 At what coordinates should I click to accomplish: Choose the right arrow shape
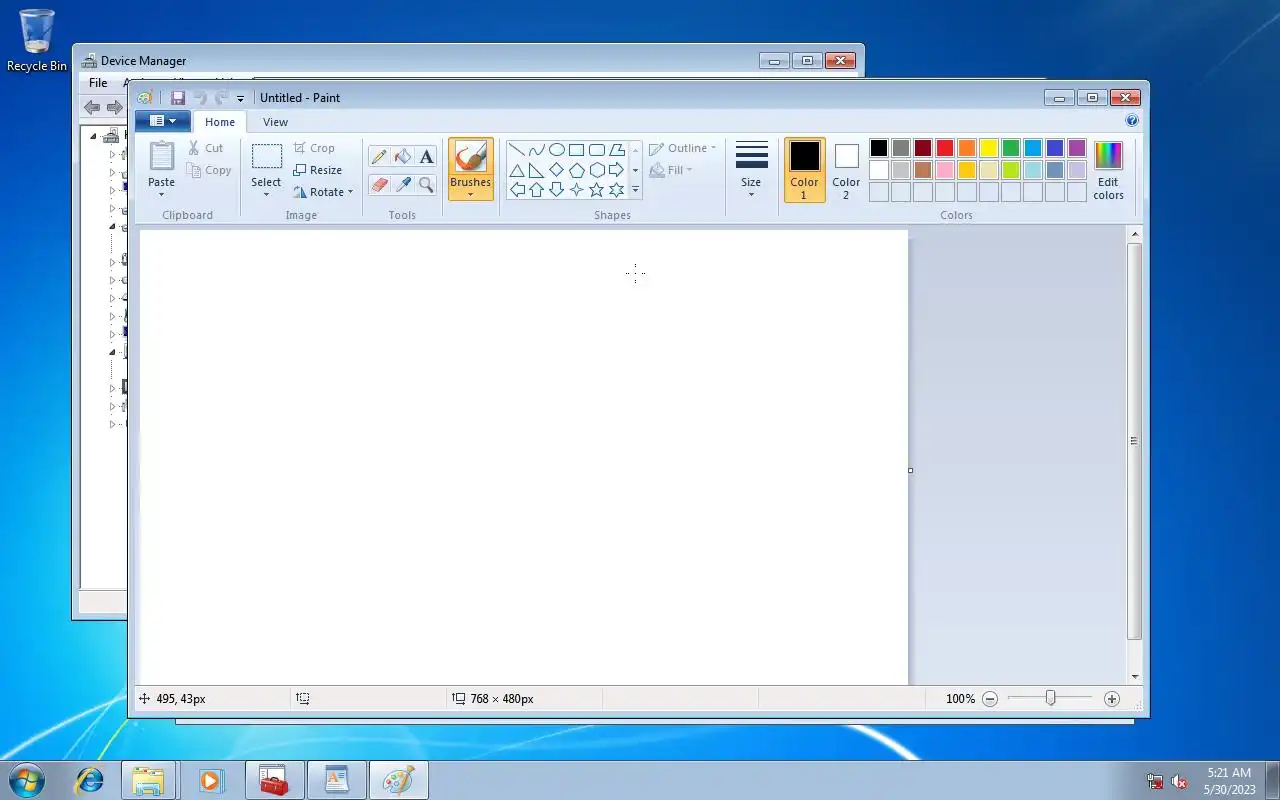coord(616,170)
